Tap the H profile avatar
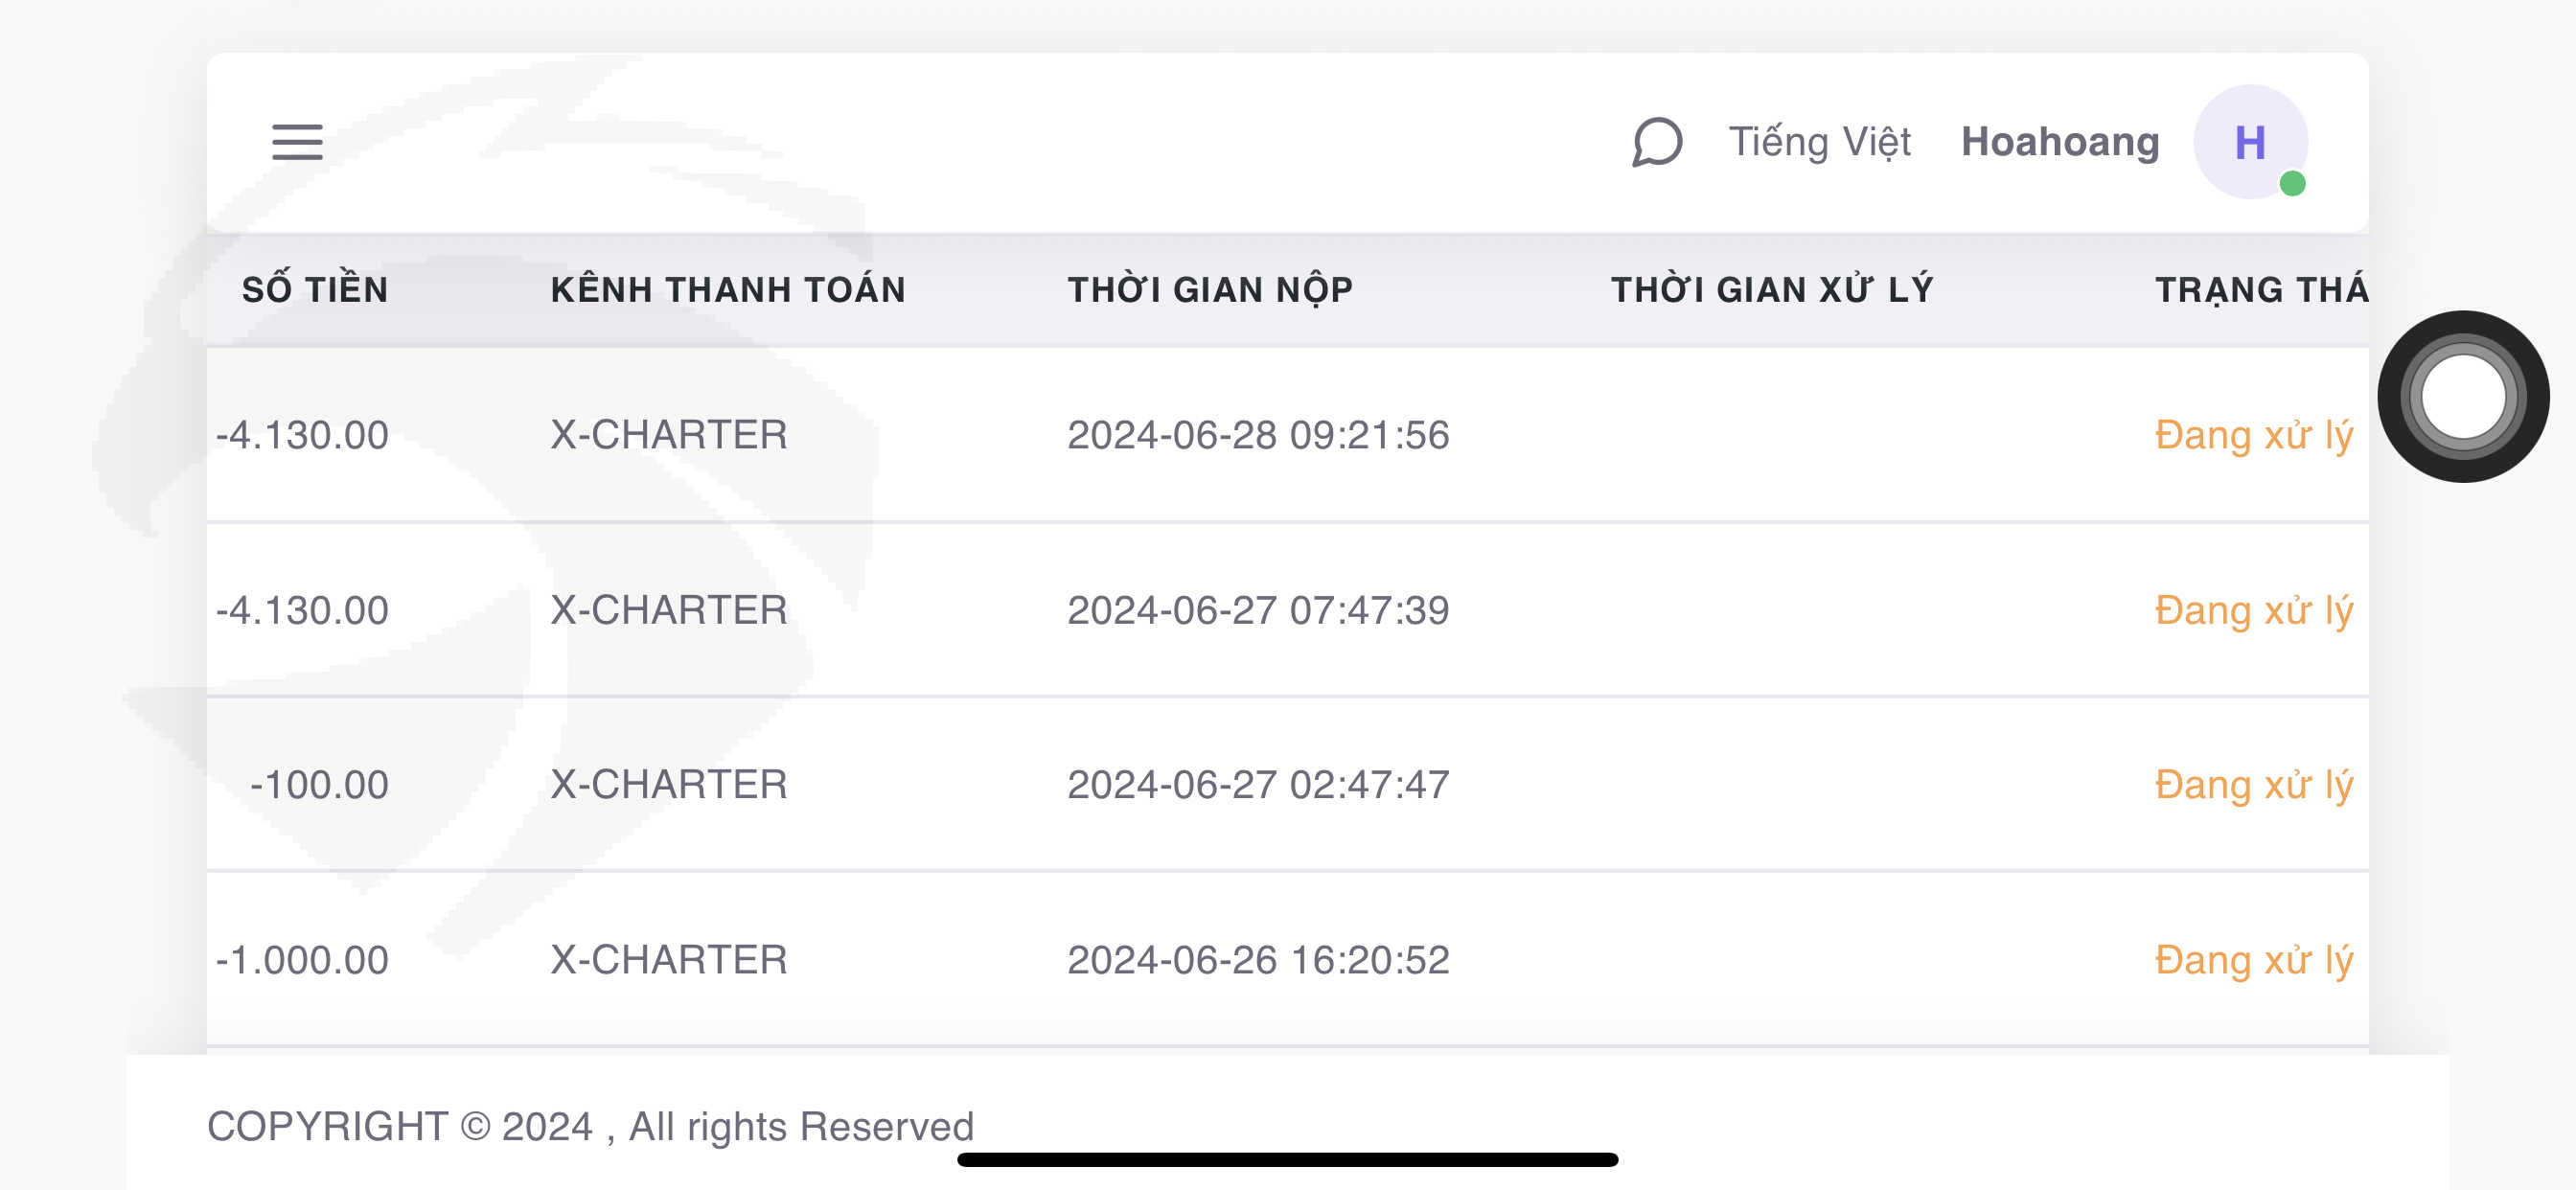The width and height of the screenshot is (2576, 1190). 2250,142
